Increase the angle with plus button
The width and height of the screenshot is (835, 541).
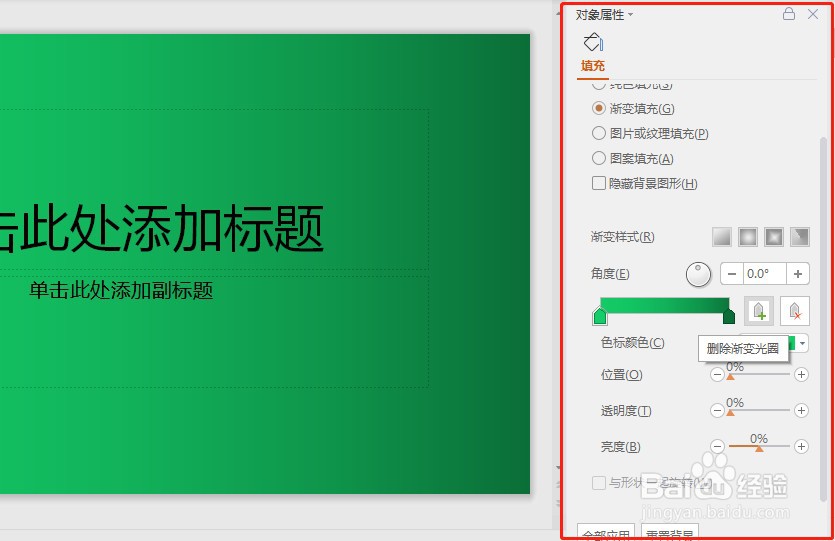(x=798, y=274)
